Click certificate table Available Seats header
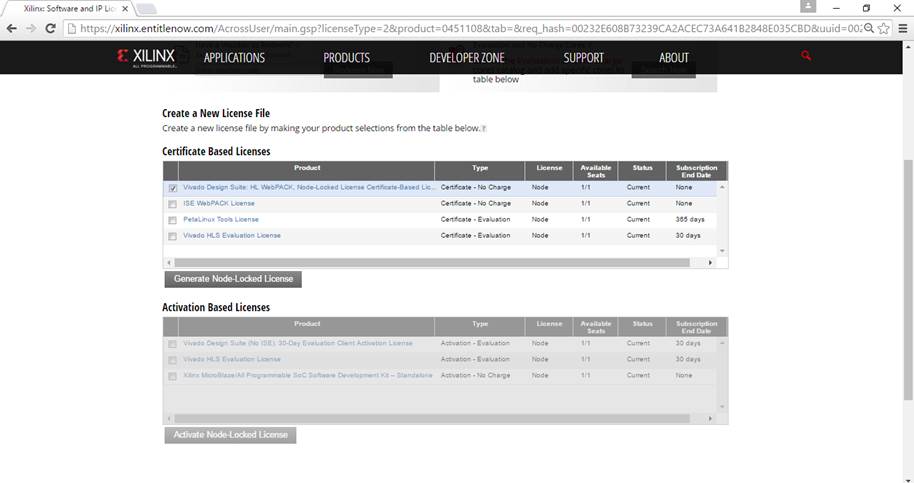Screen dimensions: 914x483 click(596, 171)
